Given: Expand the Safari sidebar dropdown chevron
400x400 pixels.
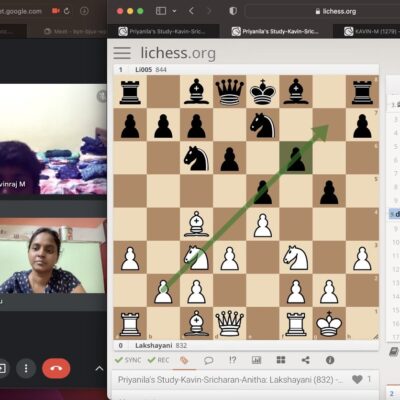Looking at the screenshot, I should point(174,11).
